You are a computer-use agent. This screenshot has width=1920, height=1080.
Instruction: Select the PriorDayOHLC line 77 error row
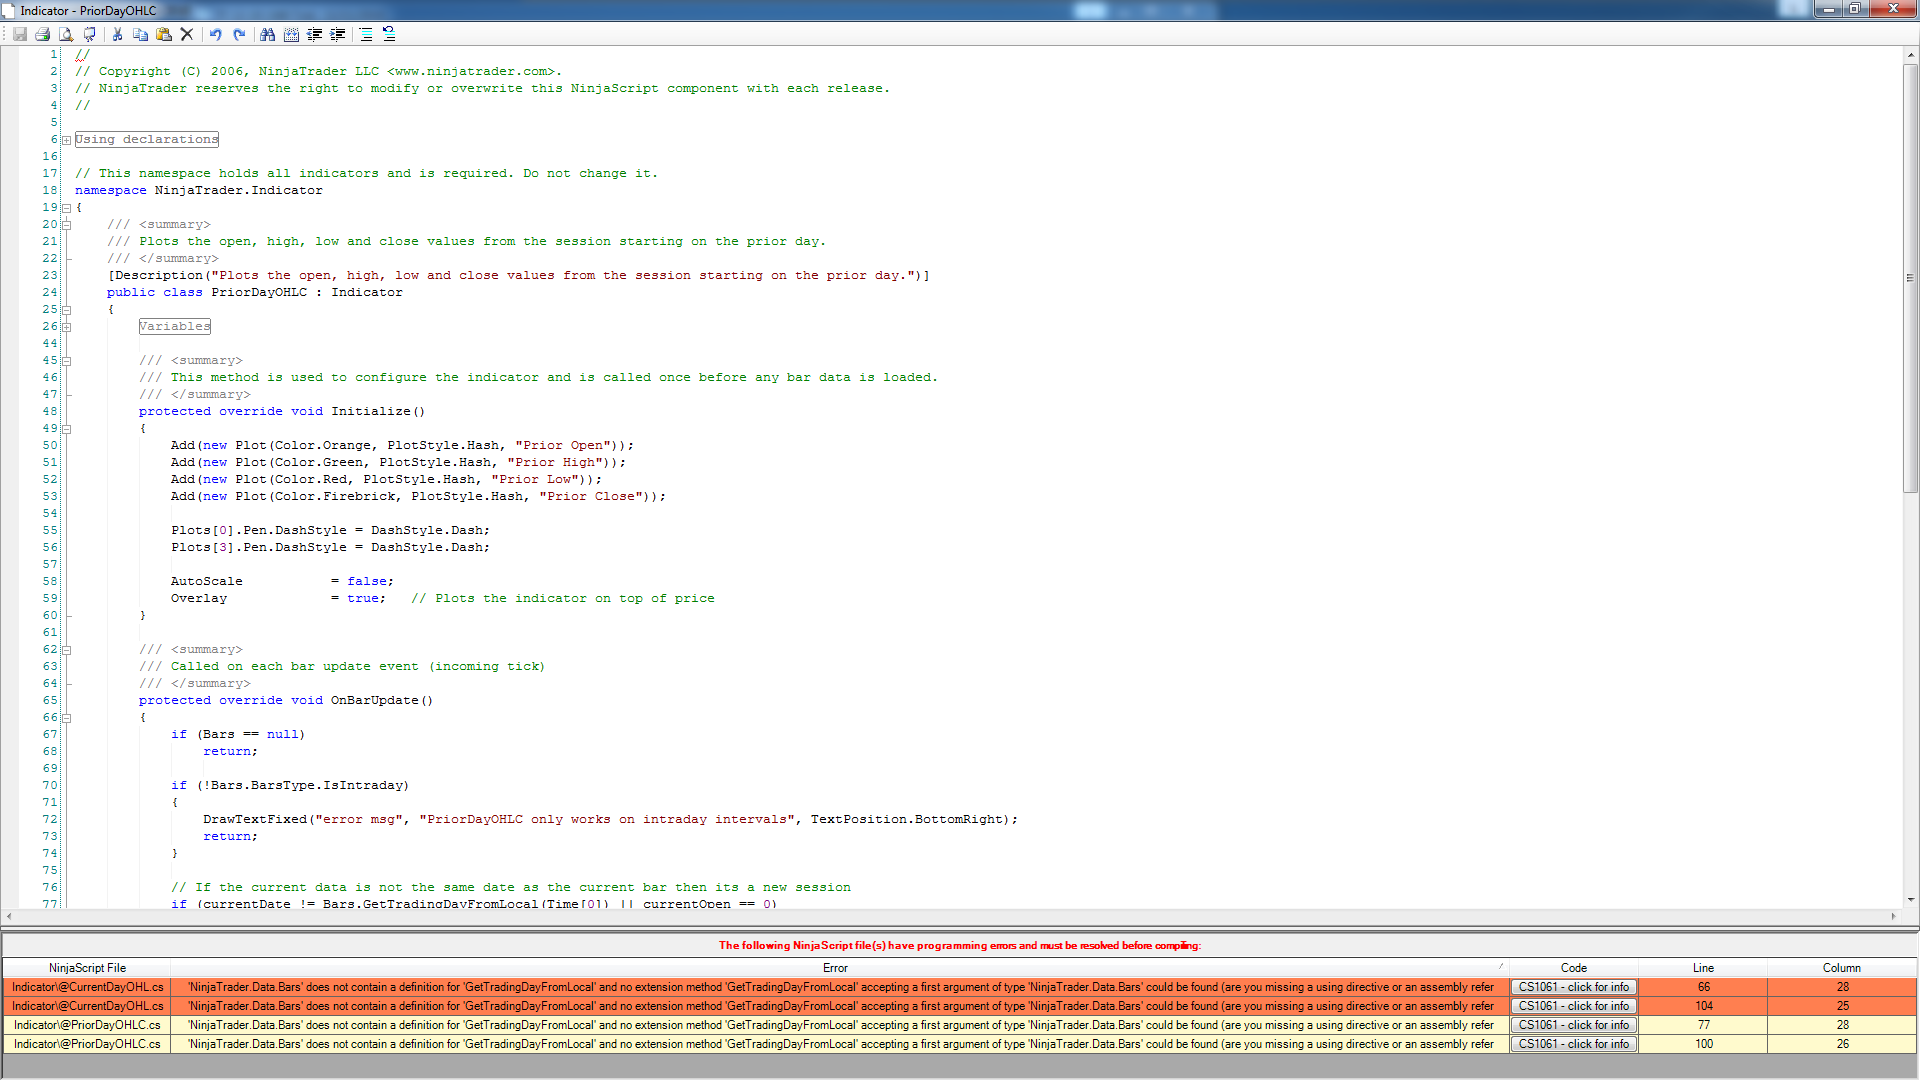pos(835,1025)
